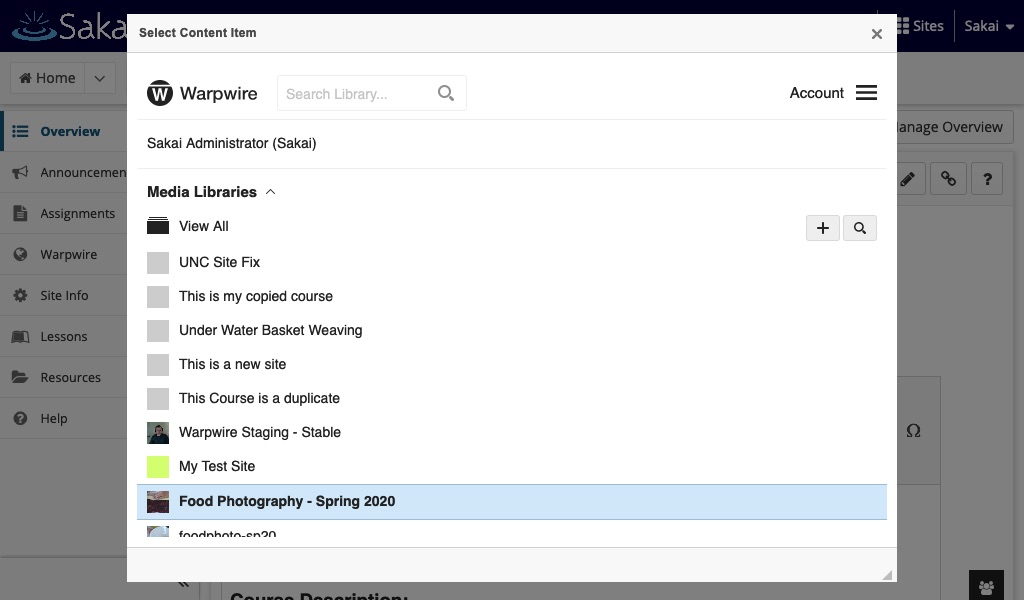Collapse the sidebar with double chevron
Viewport: 1024px width, 600px height.
click(184, 584)
